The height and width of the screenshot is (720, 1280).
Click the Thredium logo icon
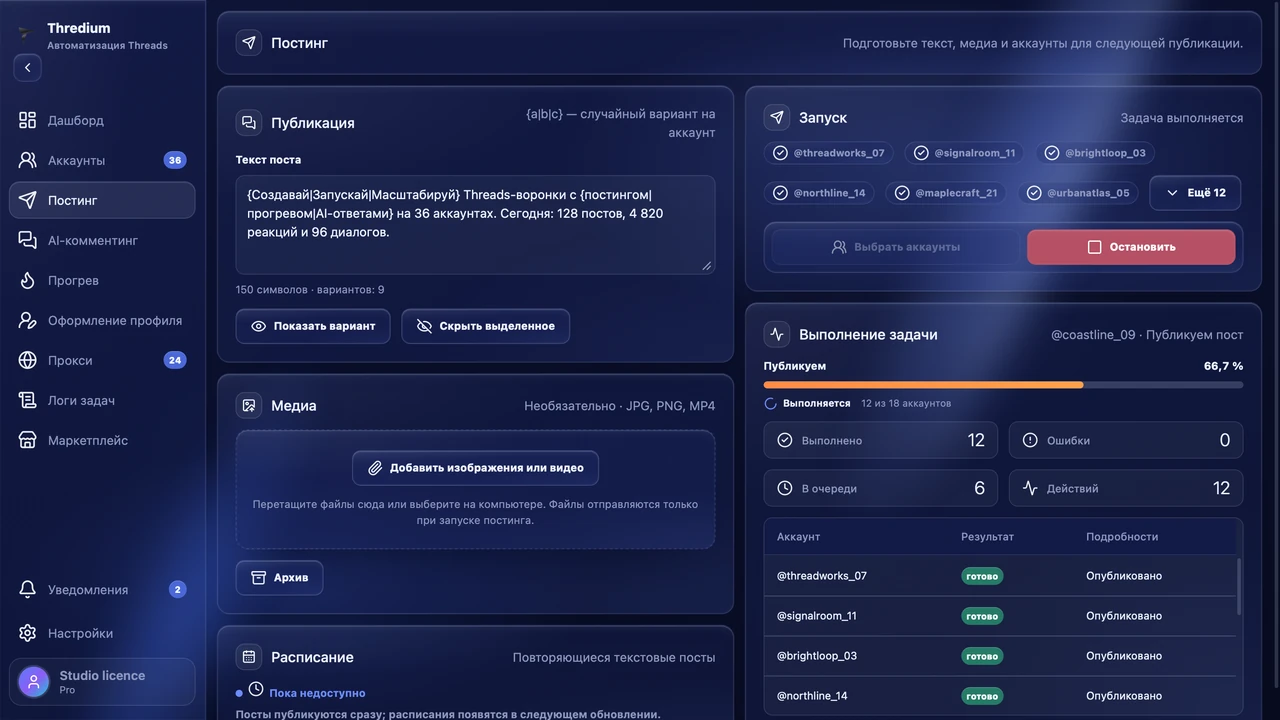tap(25, 32)
